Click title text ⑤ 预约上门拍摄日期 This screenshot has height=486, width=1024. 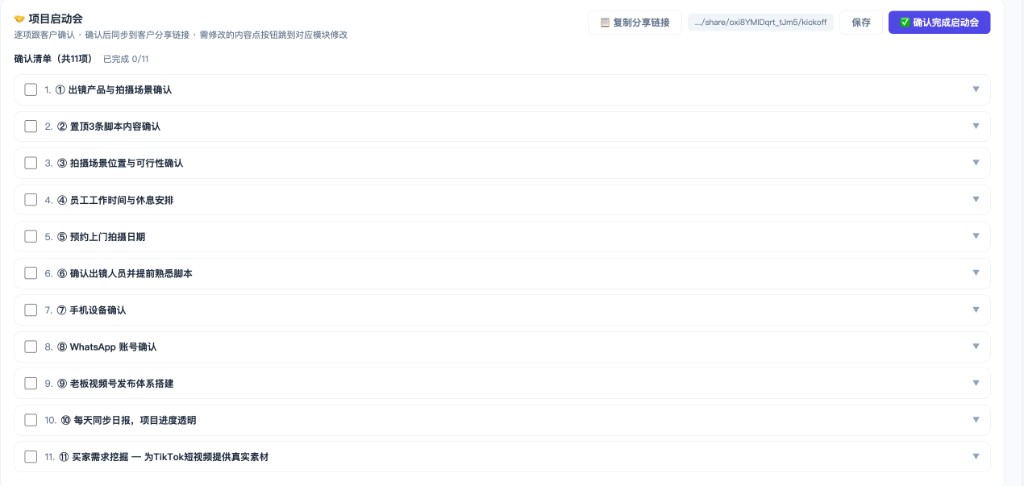point(101,236)
